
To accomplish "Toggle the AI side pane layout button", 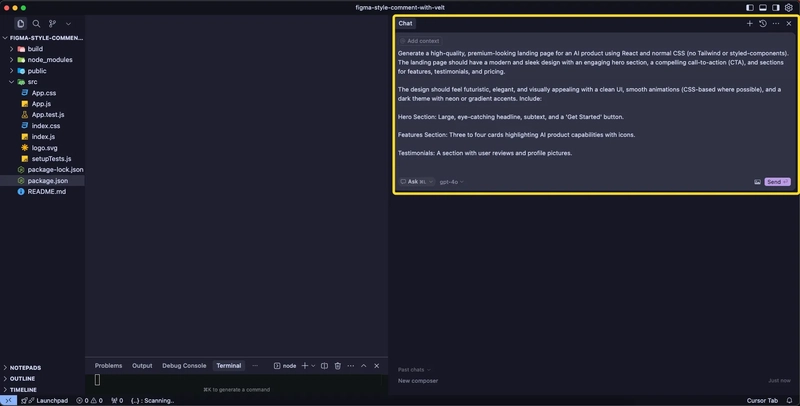I will pyautogui.click(x=775, y=7).
